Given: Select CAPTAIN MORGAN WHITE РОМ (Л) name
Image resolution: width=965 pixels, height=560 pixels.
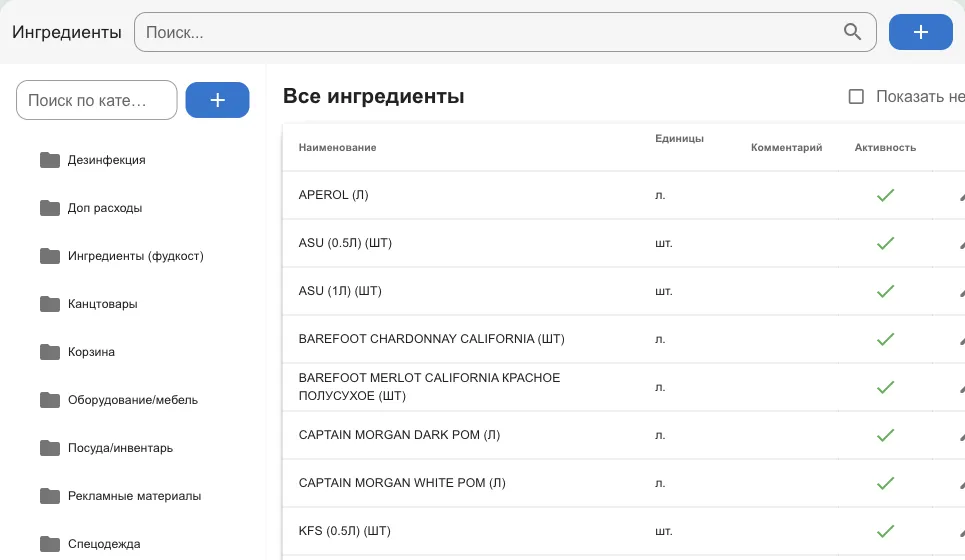Looking at the screenshot, I should coord(402,483).
